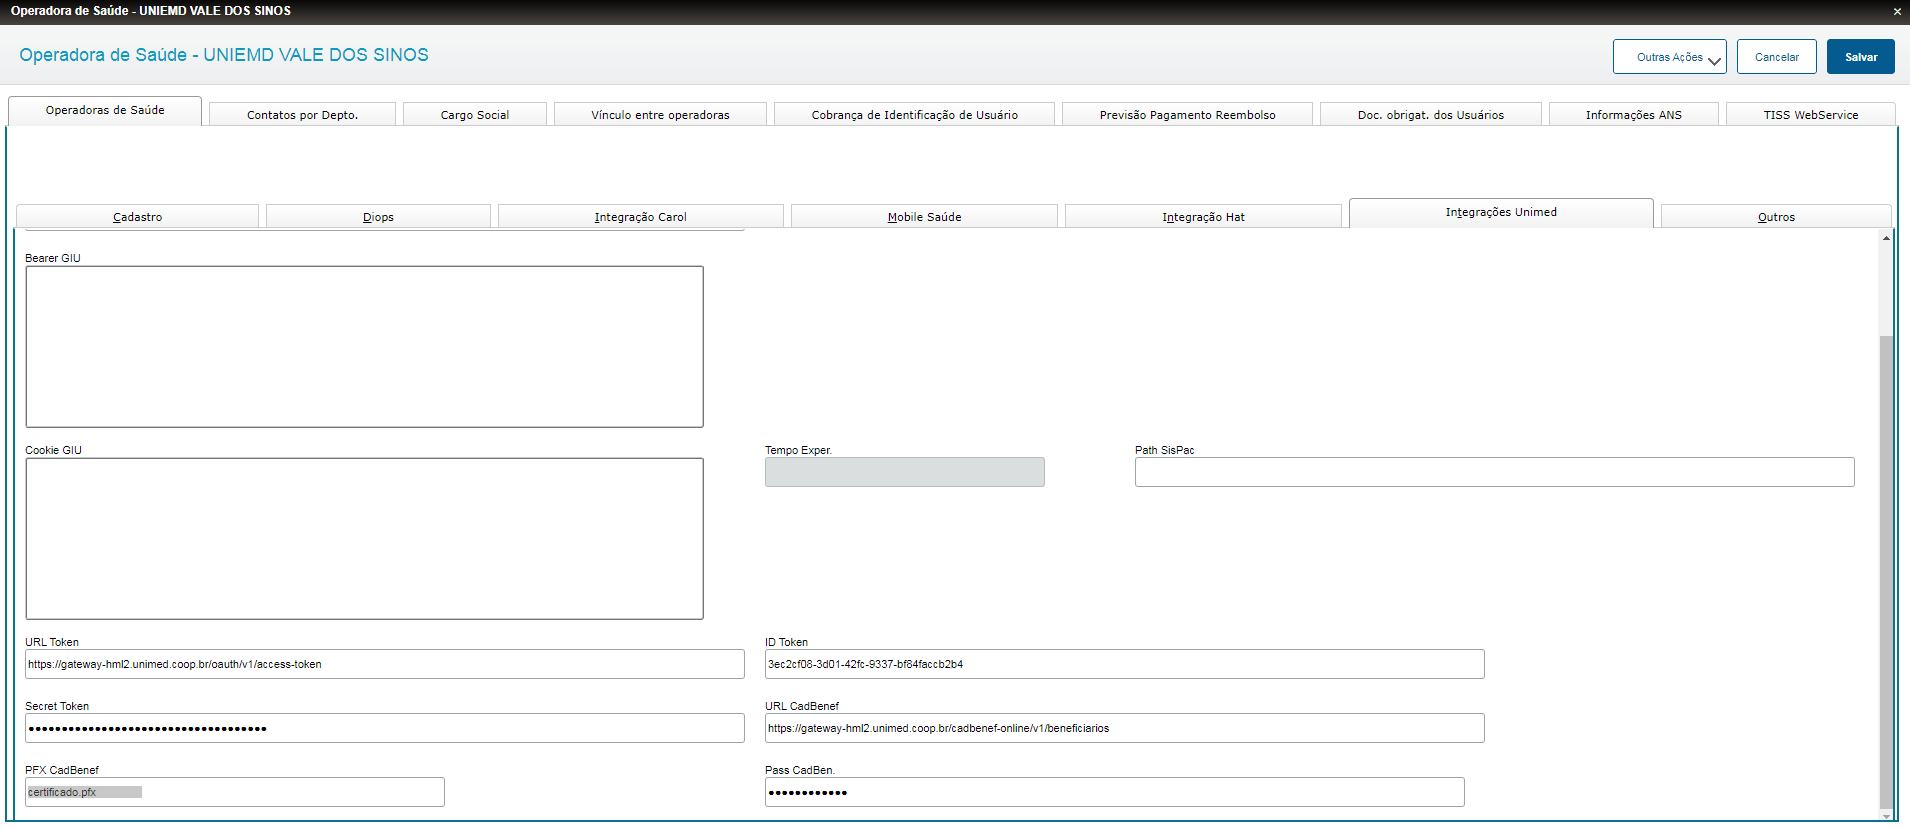Image resolution: width=1910 pixels, height=829 pixels.
Task: Click the scrollbar down arrow
Action: (x=1886, y=815)
